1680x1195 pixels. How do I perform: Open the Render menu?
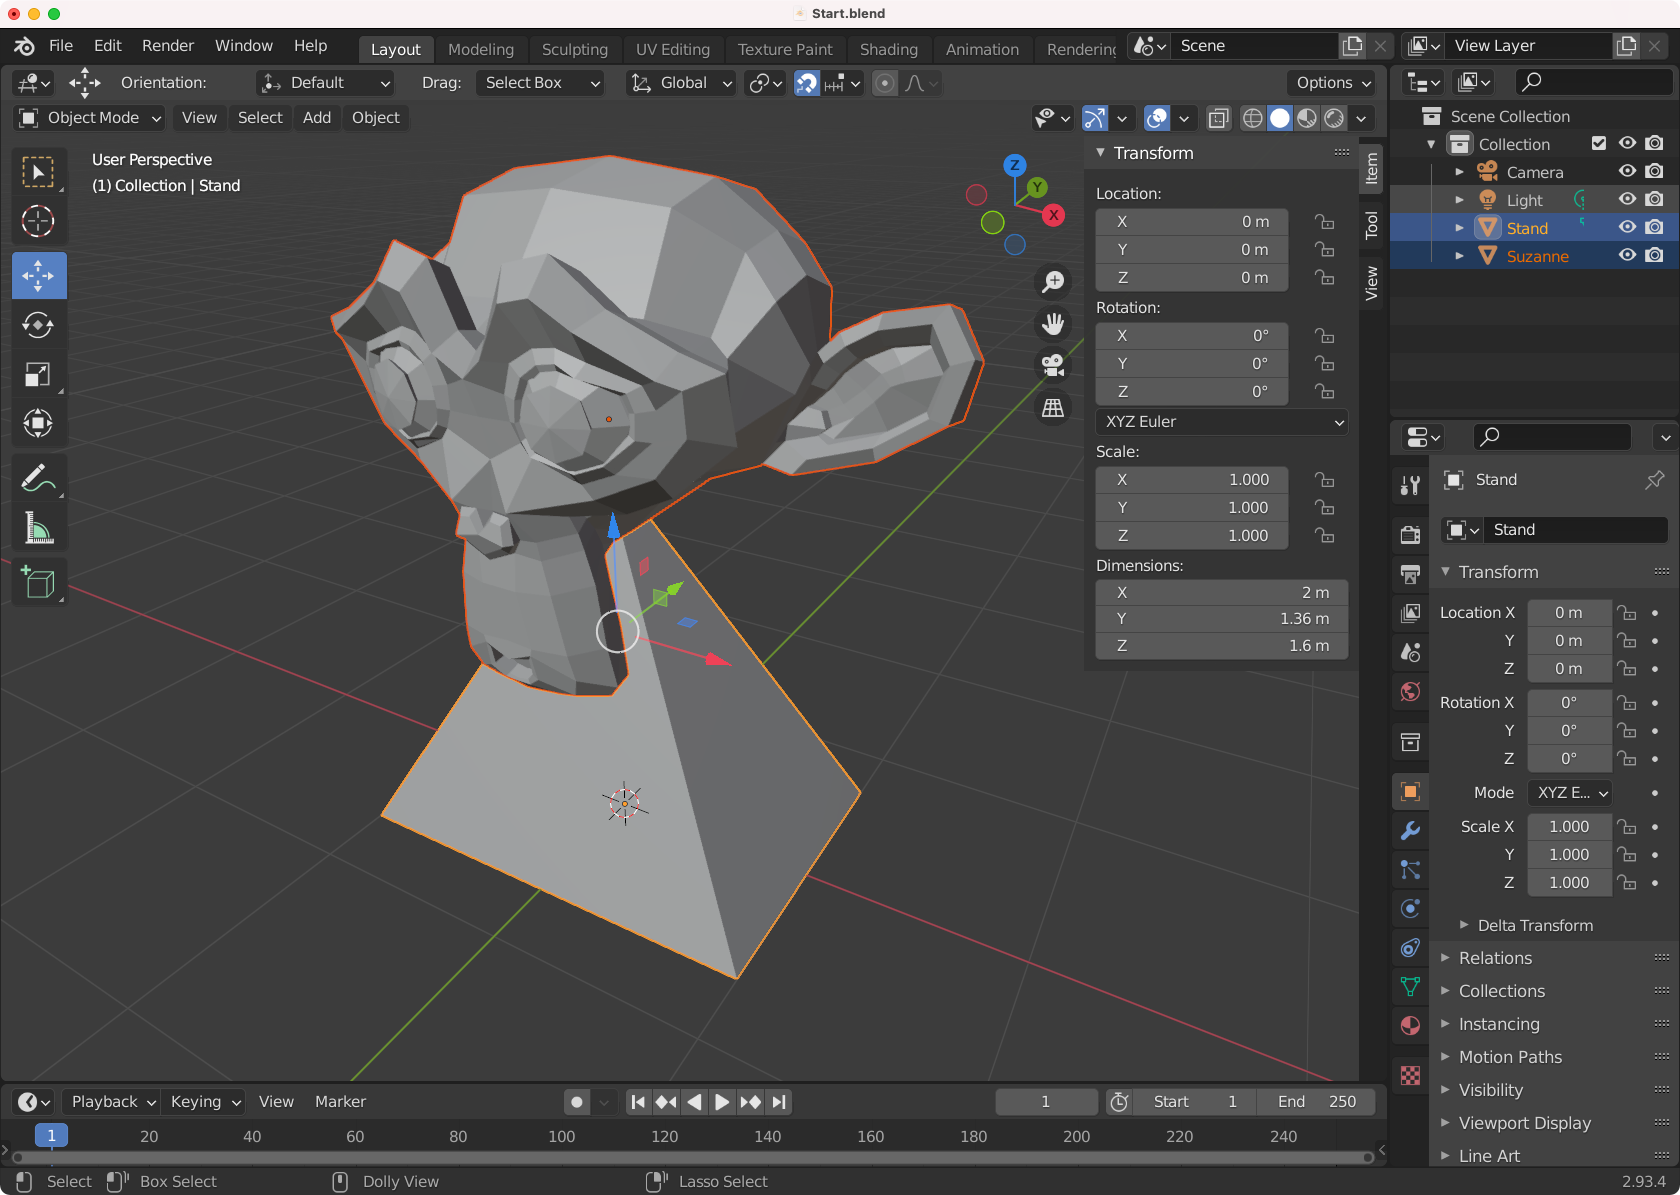[168, 46]
